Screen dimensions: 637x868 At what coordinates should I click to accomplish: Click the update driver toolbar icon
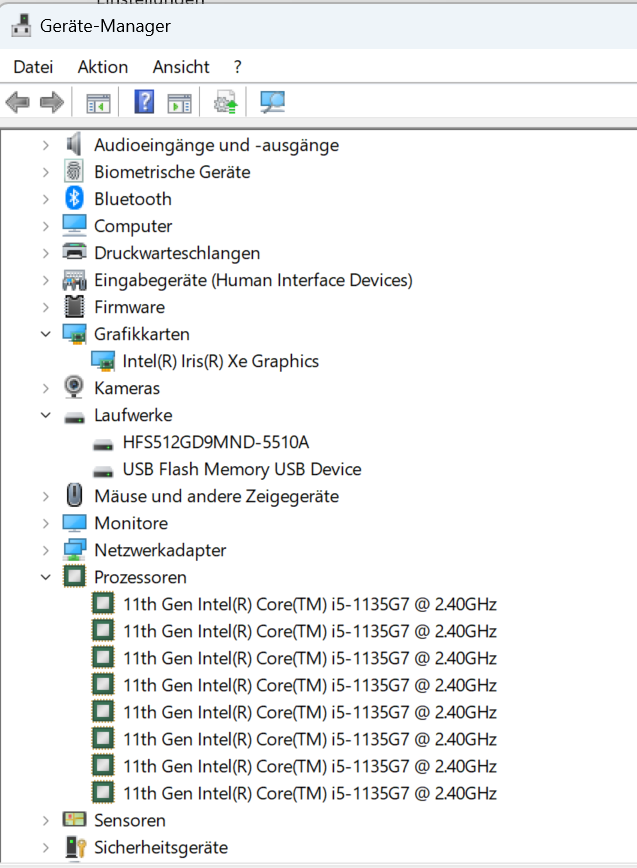pyautogui.click(x=226, y=102)
